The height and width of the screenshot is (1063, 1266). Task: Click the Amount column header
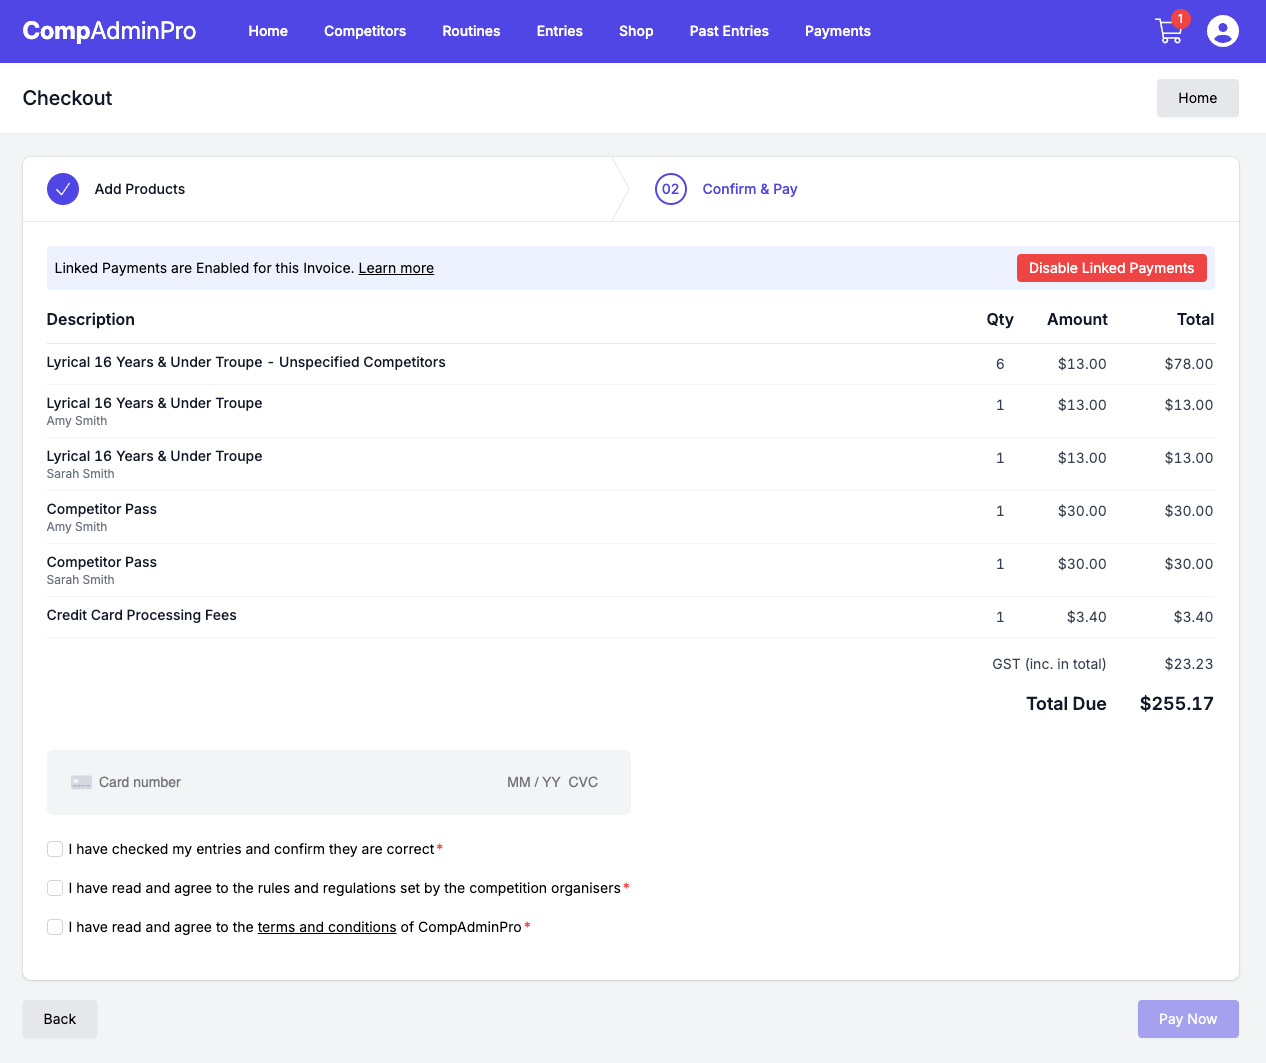[x=1077, y=319]
